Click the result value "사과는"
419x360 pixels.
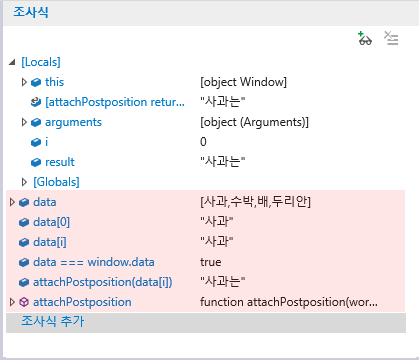(223, 162)
